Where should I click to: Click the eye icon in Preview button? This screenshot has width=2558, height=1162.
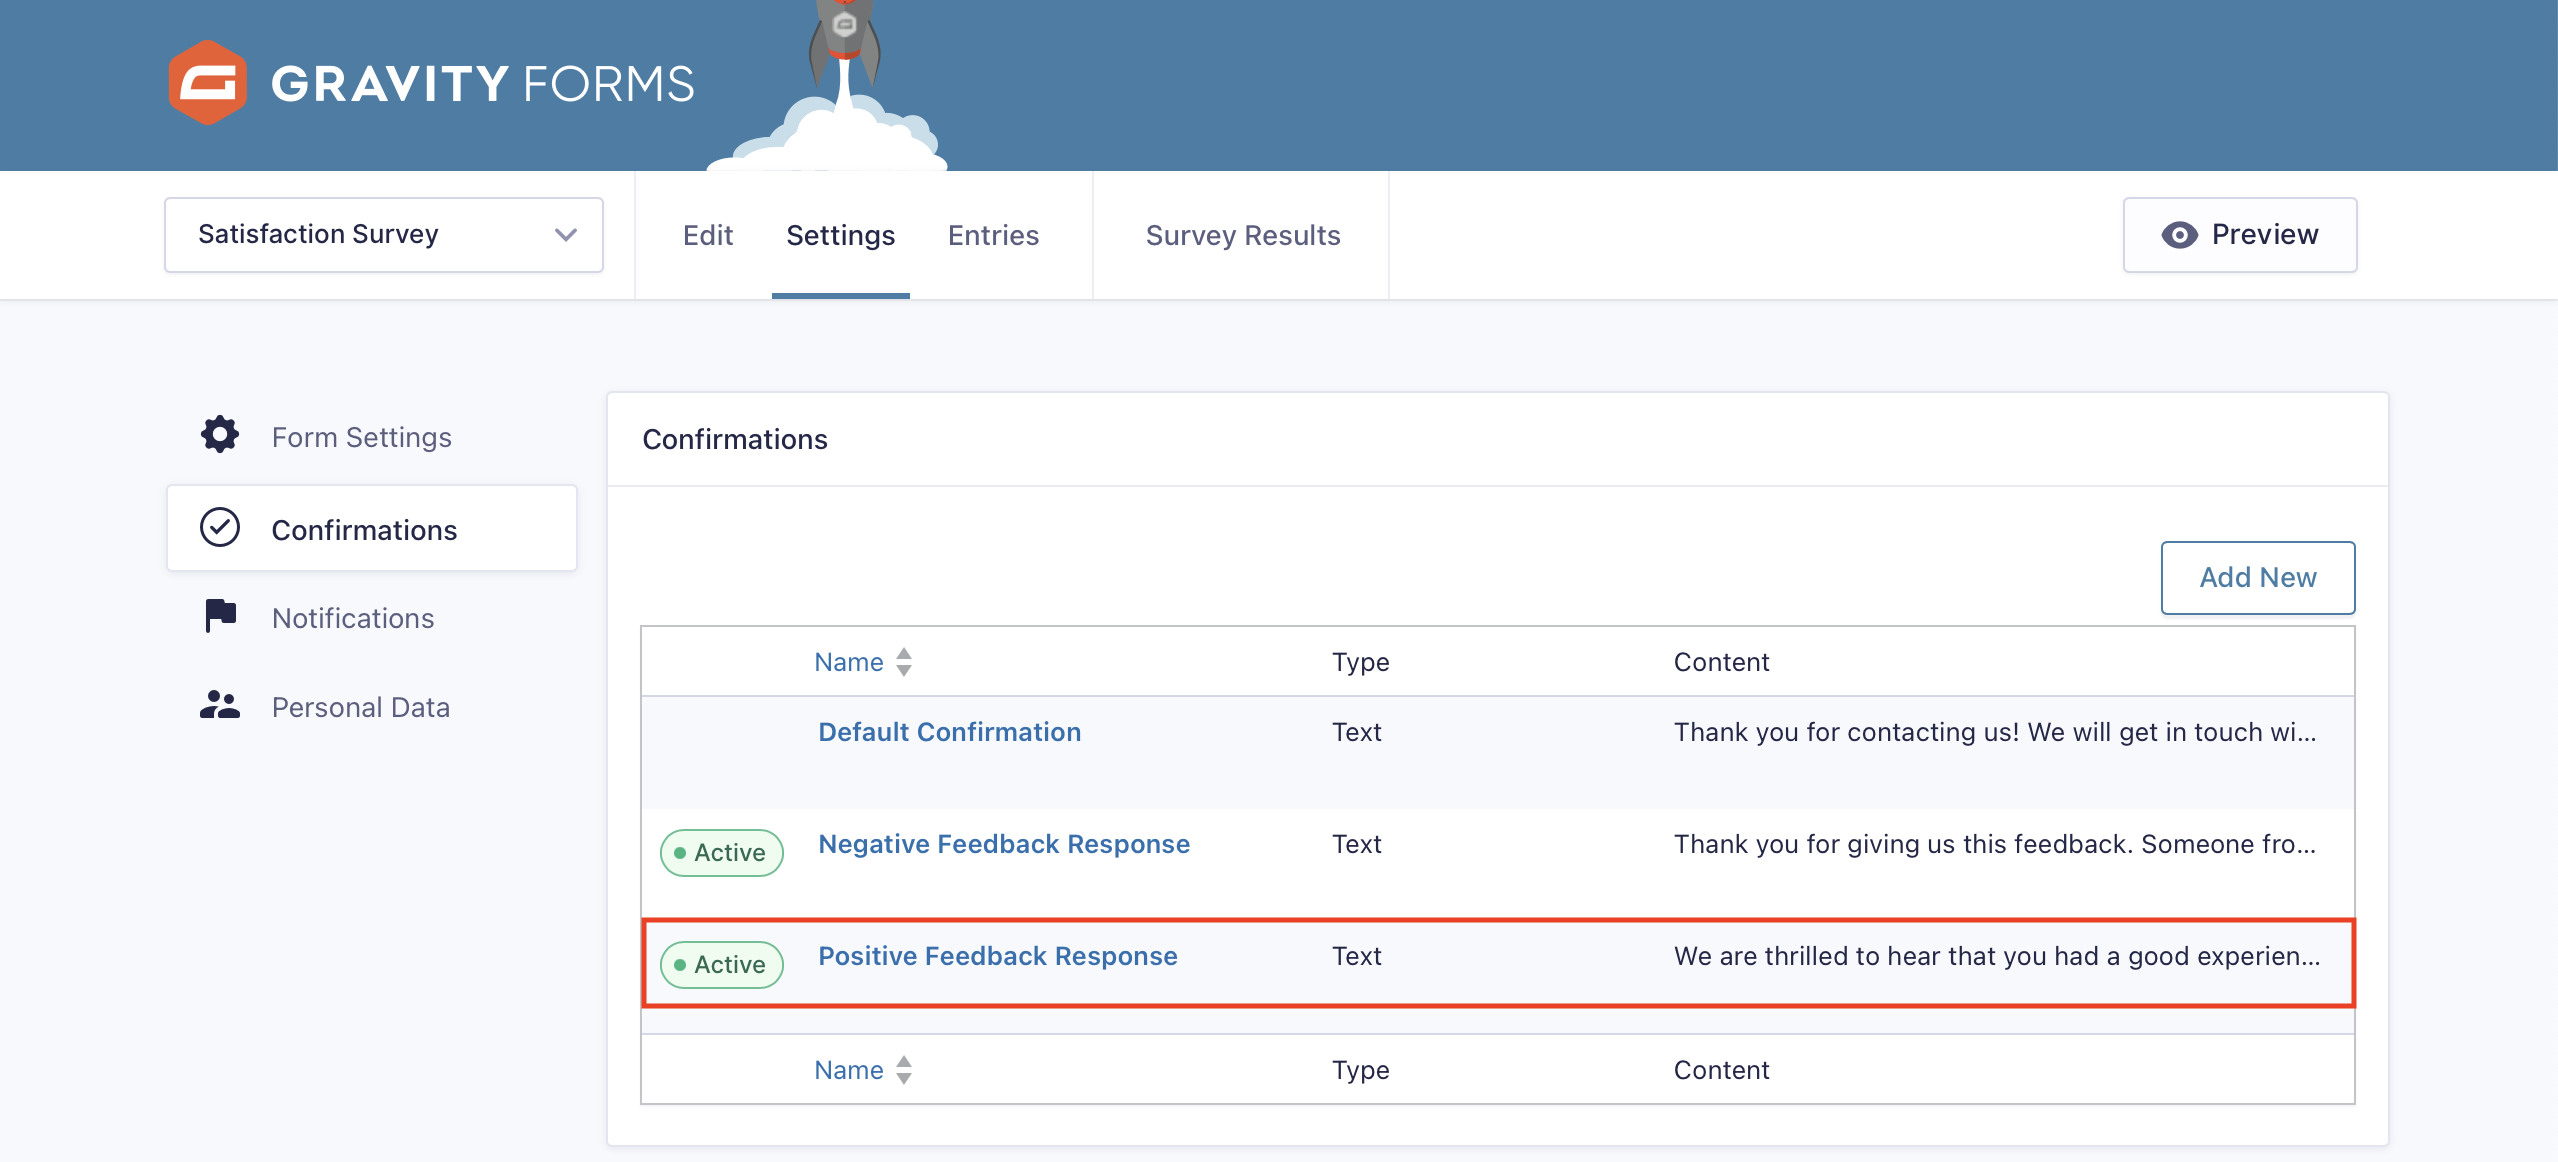point(2180,235)
